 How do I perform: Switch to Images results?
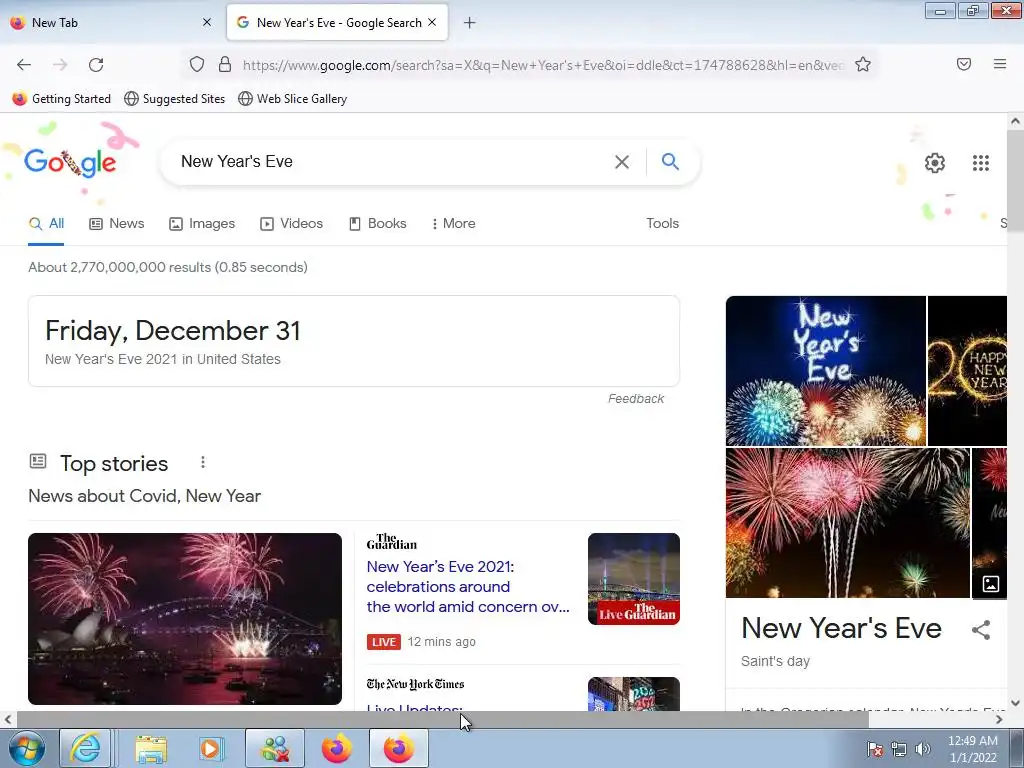click(x=202, y=223)
